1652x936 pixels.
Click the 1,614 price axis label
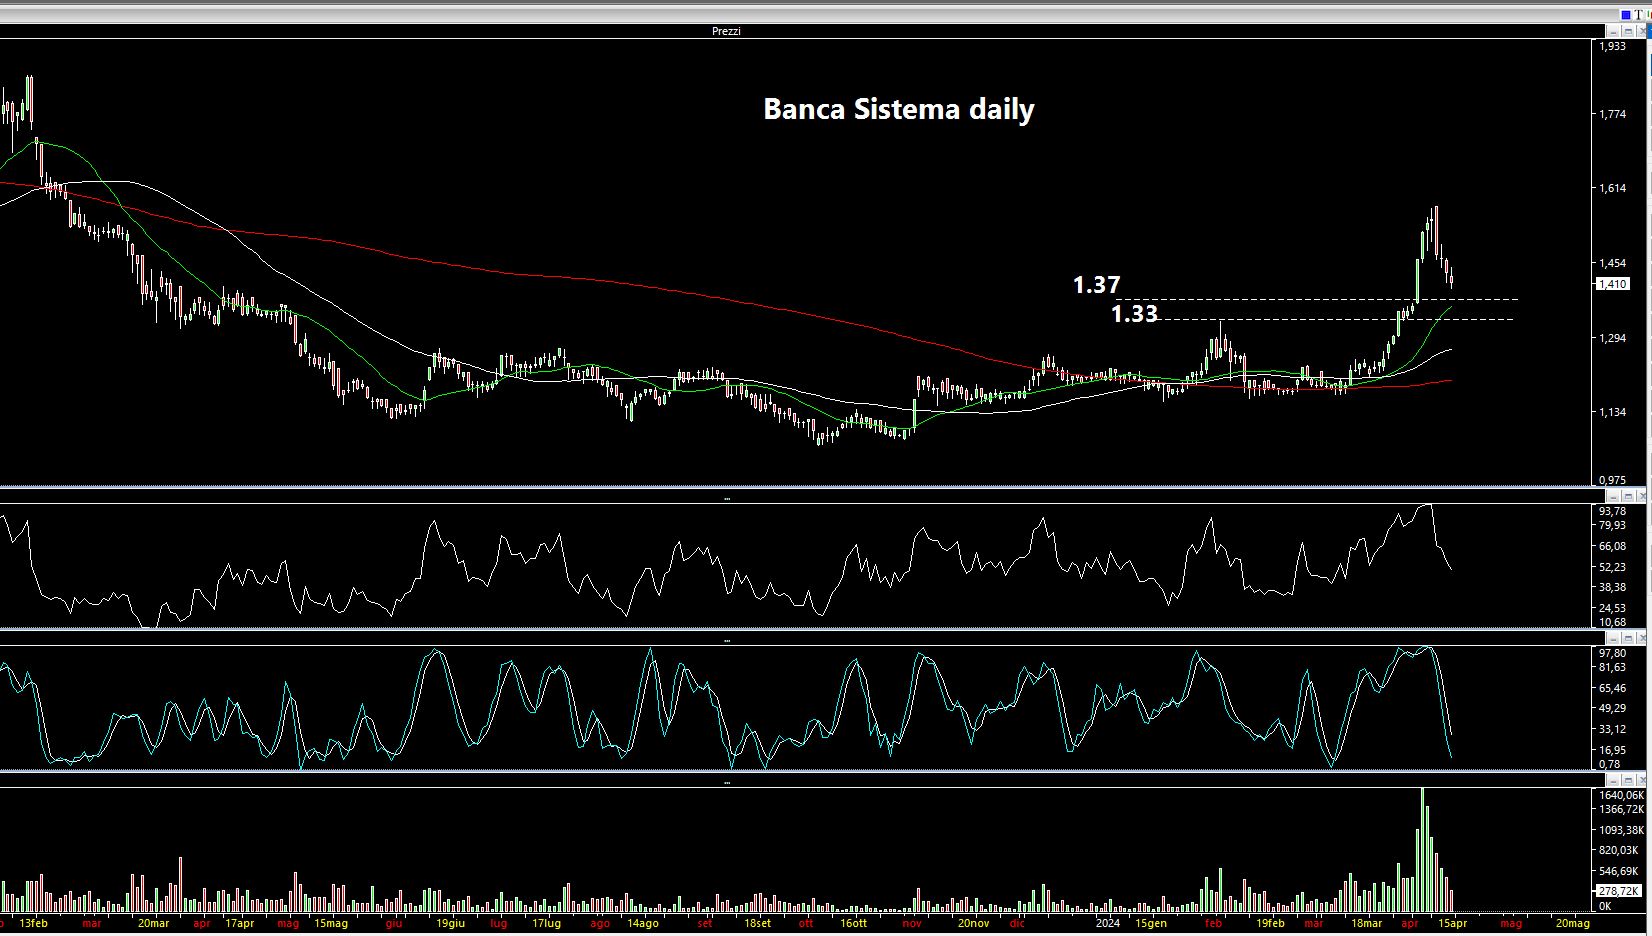(x=1612, y=188)
